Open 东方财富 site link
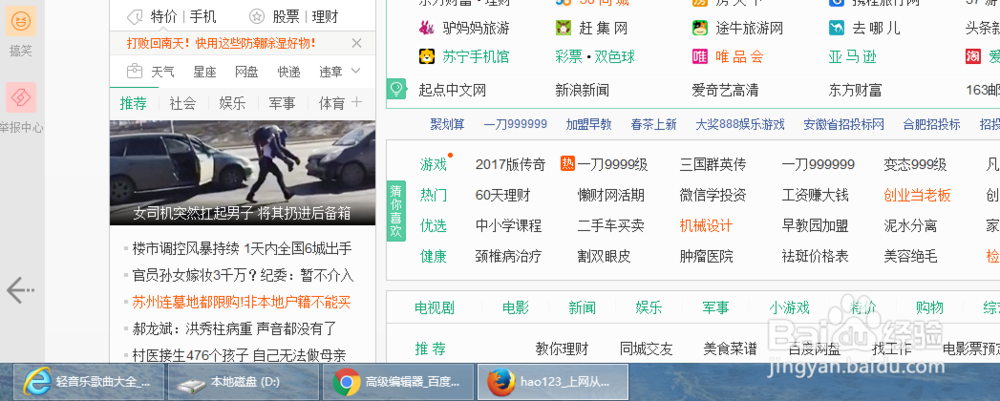The height and width of the screenshot is (401, 1000). pyautogui.click(x=855, y=90)
